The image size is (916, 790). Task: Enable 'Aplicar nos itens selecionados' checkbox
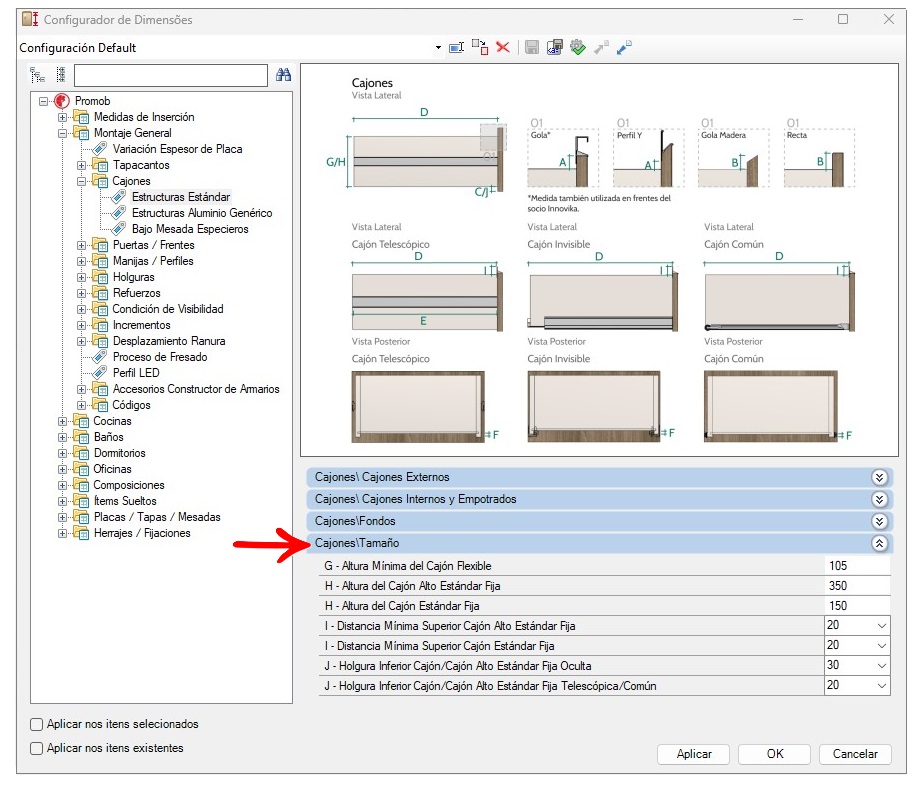37,724
